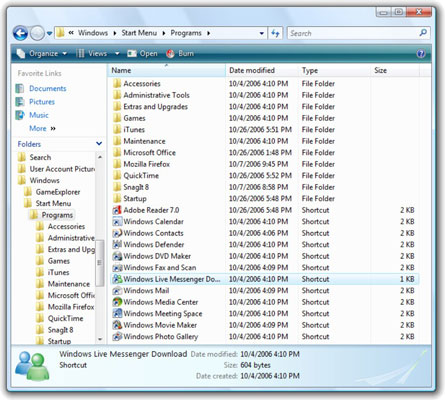This screenshot has height=400, width=445.
Task: Open the Organize menu
Action: tap(42, 53)
